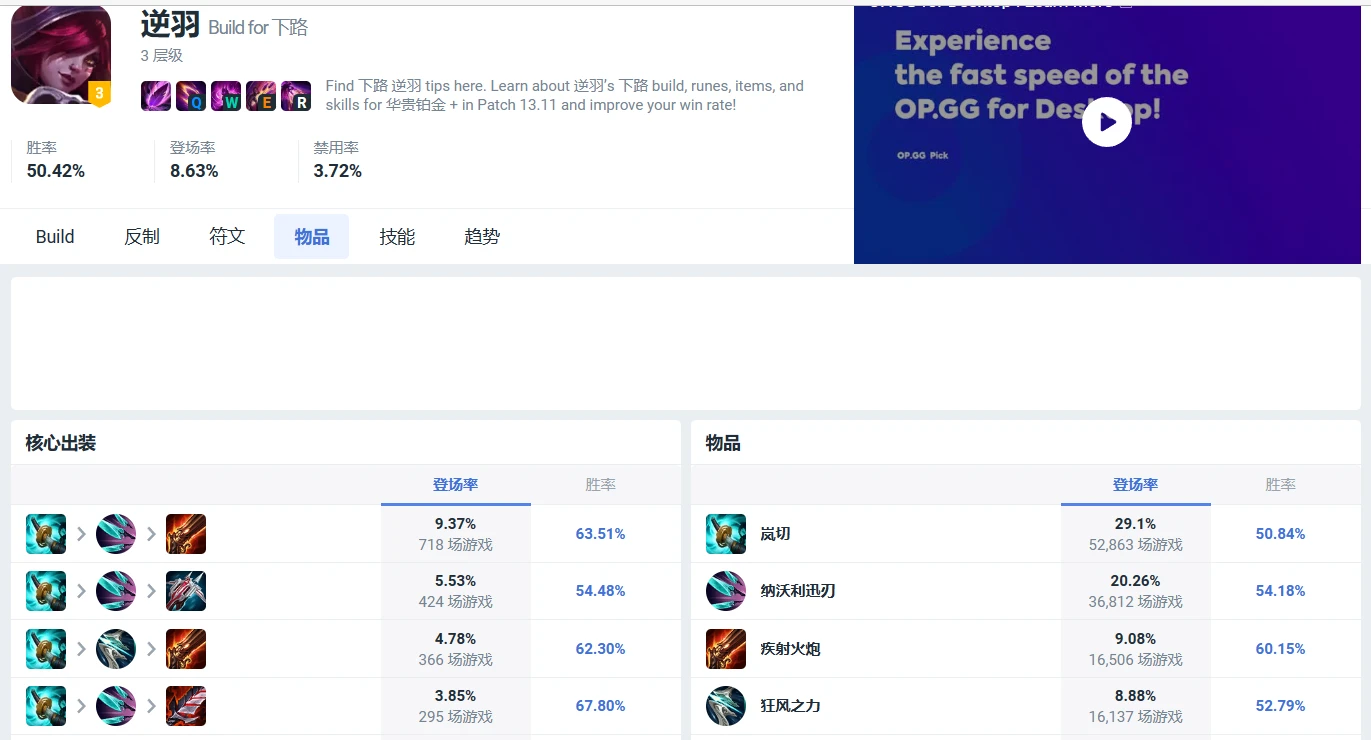Click 纳沃利迅刃 item icon in 物品 list
Image resolution: width=1371 pixels, height=740 pixels.
pos(726,591)
